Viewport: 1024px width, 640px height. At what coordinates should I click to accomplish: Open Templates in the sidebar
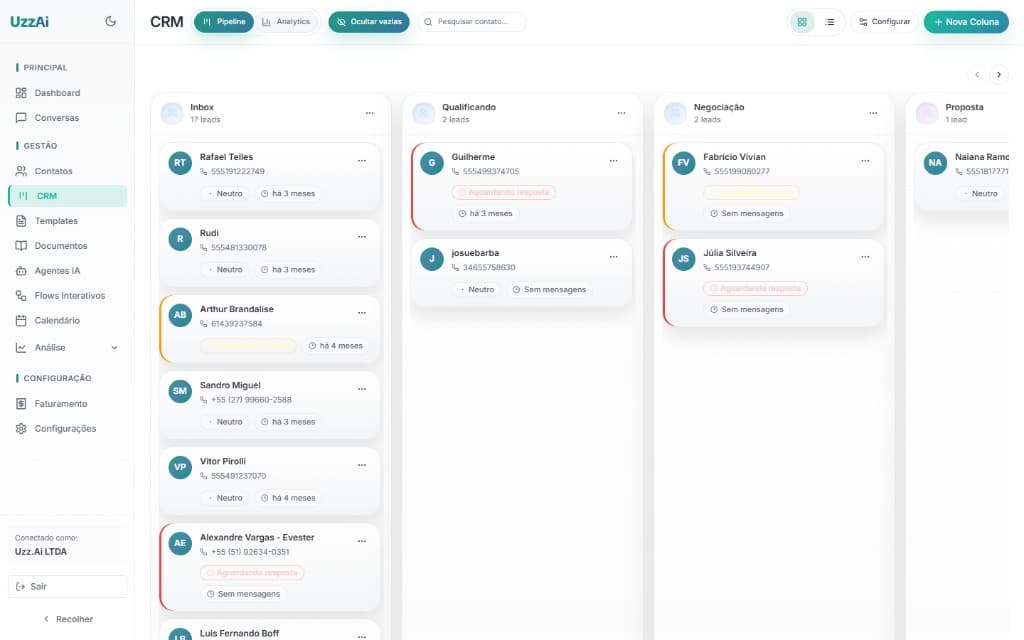click(68, 221)
